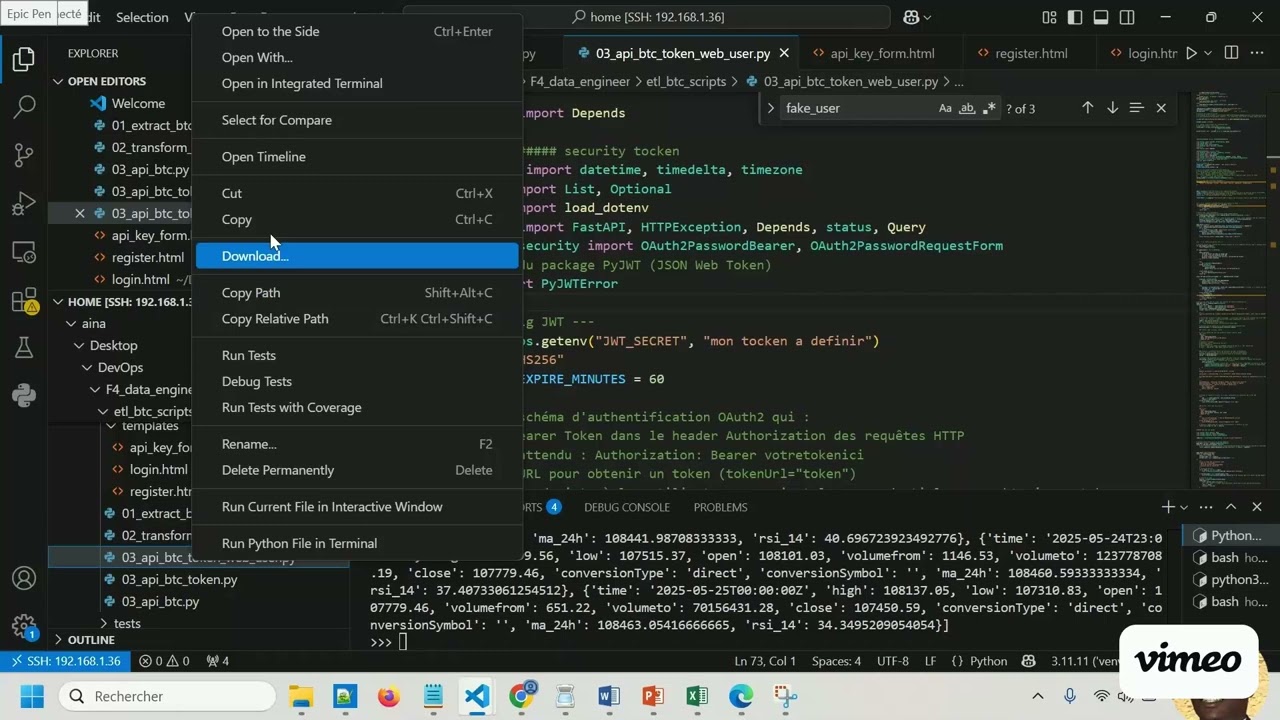Open the Source Control view
The image size is (1280, 720).
click(24, 155)
